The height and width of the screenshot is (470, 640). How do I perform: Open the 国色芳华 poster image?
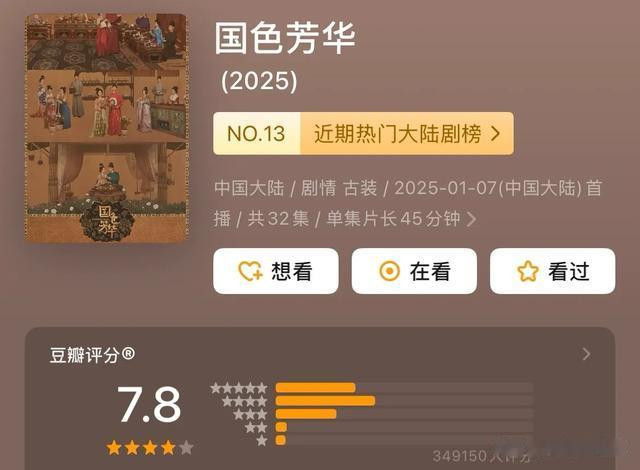coord(107,128)
